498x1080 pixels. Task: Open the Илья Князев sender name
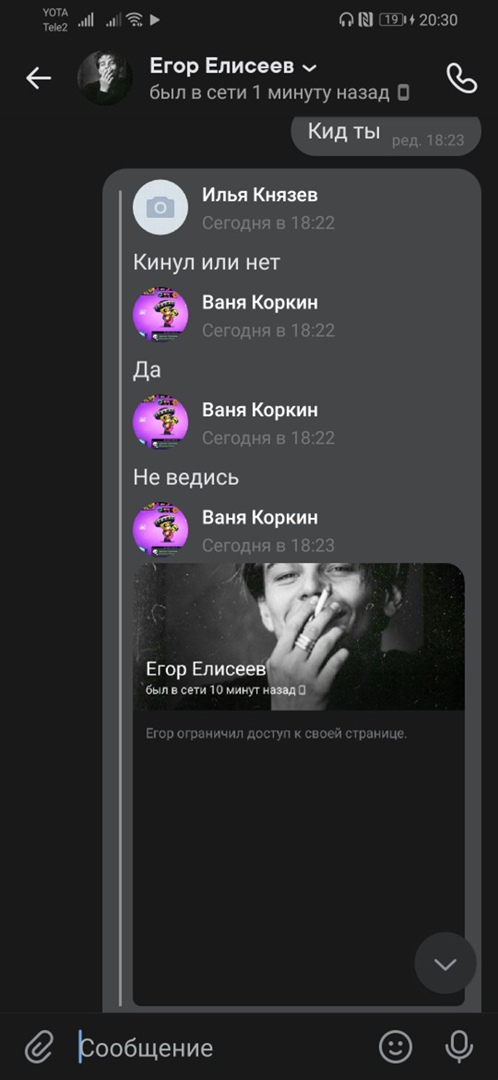point(260,195)
